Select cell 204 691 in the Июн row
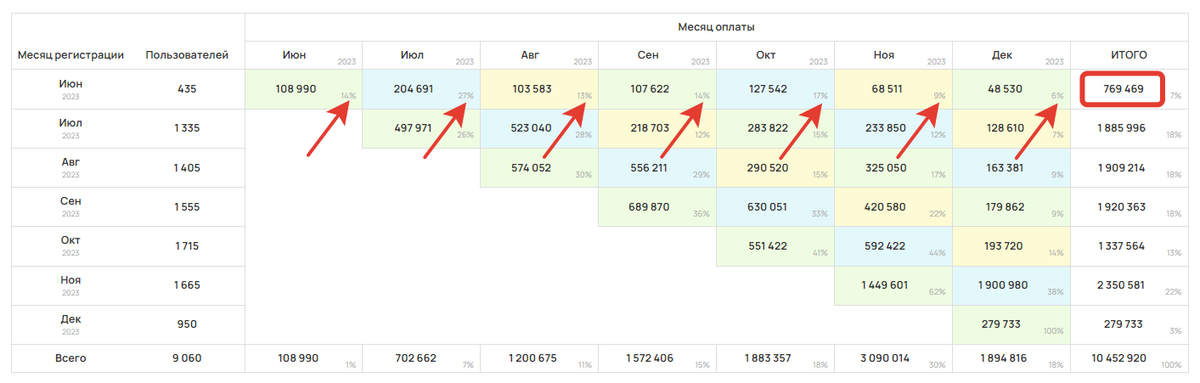The image size is (1200, 383). click(412, 89)
